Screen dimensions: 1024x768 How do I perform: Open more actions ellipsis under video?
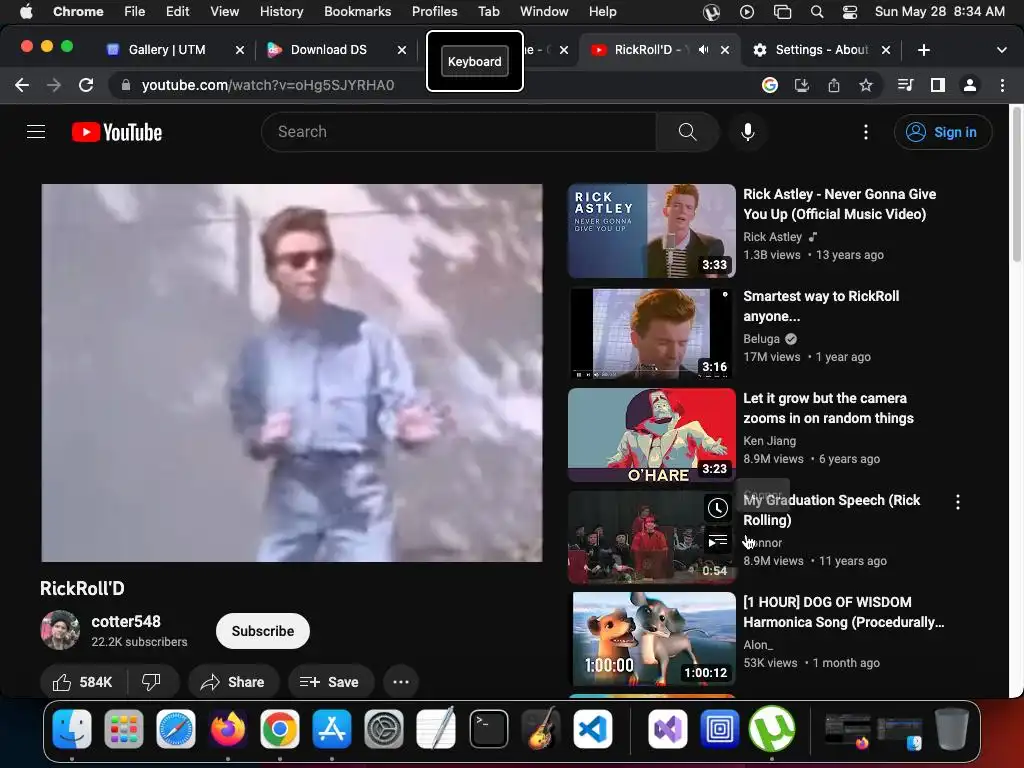click(x=401, y=682)
